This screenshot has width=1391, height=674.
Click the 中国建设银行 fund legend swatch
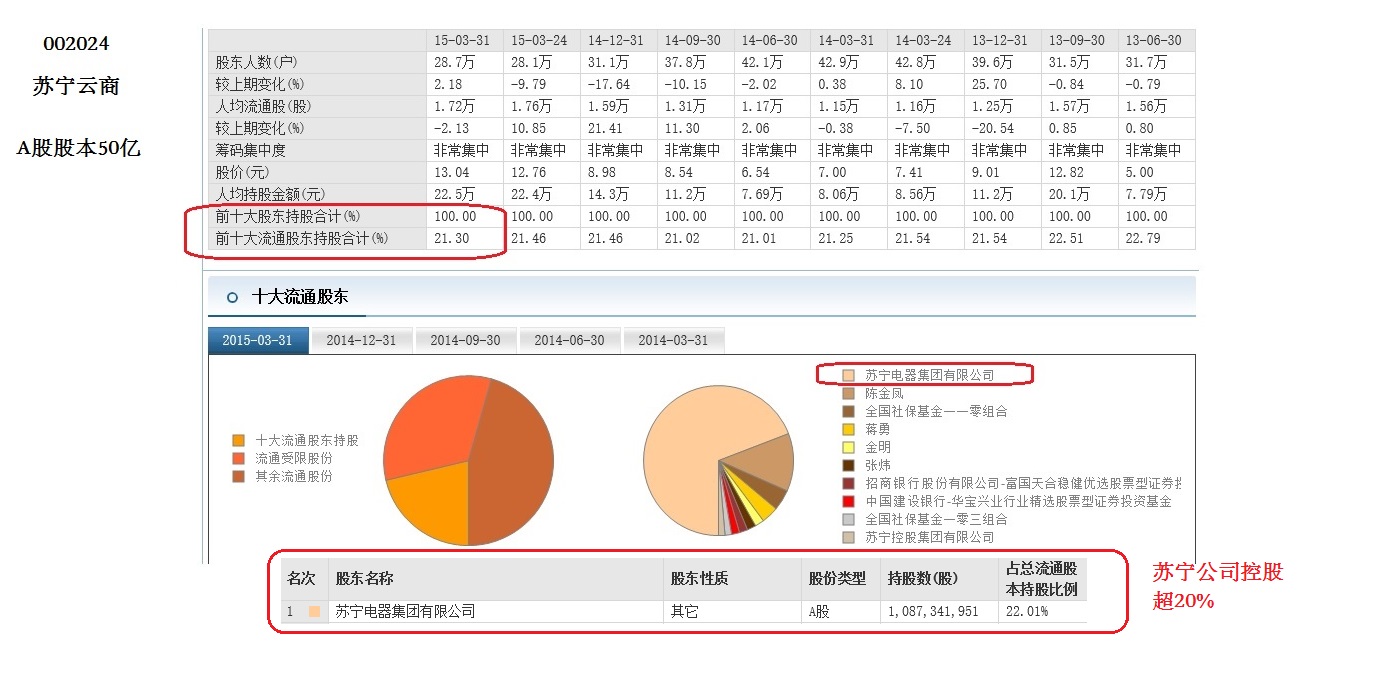point(848,501)
